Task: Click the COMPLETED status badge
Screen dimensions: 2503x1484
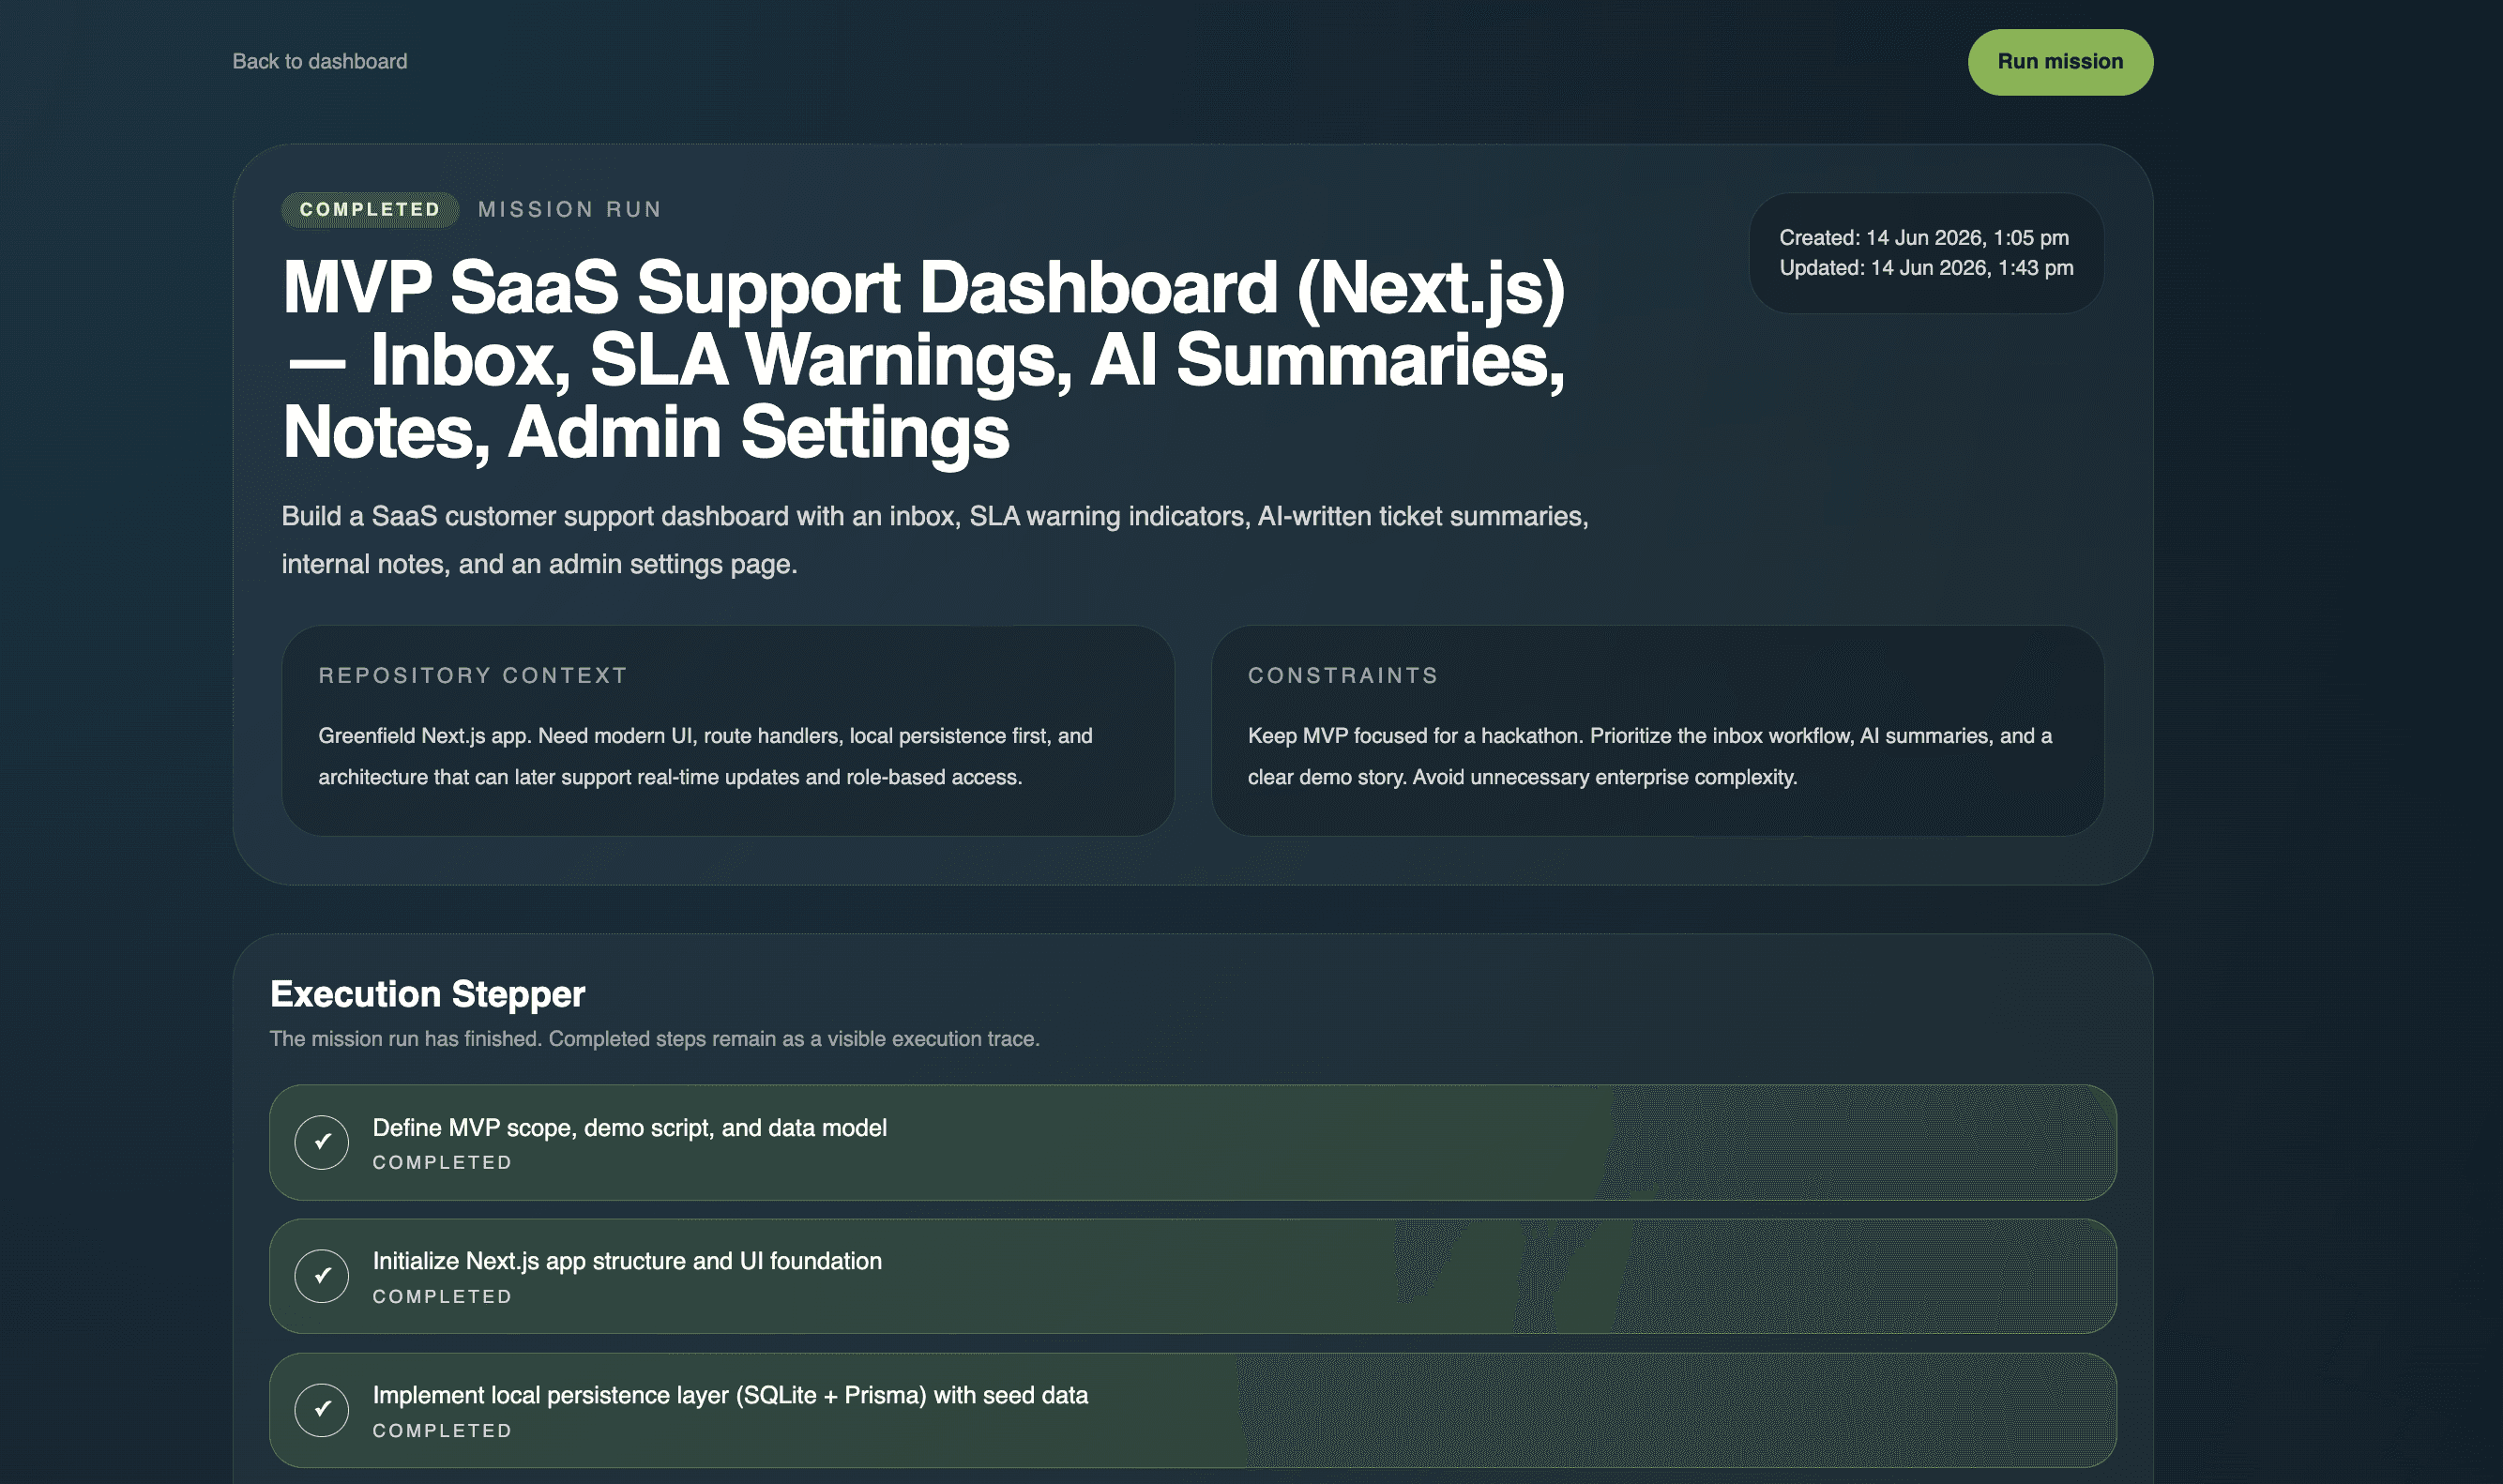Action: [x=370, y=209]
